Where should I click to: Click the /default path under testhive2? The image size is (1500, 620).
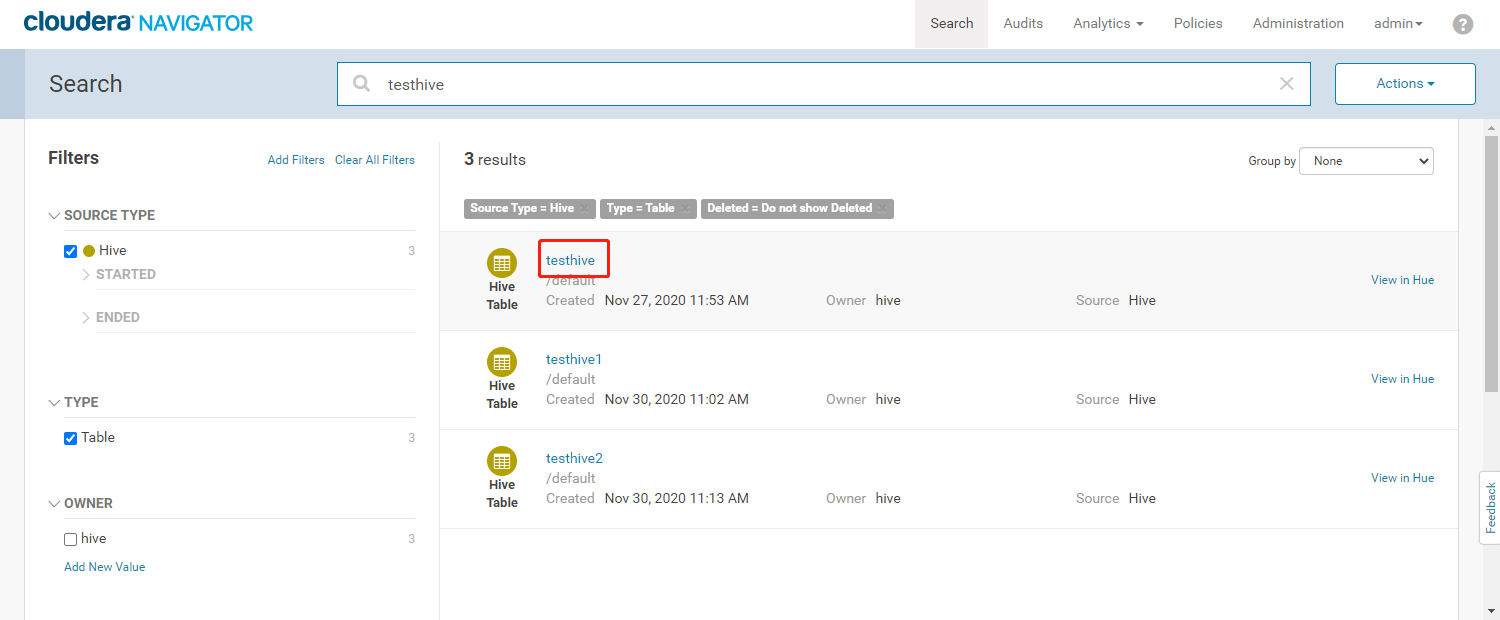coord(571,478)
